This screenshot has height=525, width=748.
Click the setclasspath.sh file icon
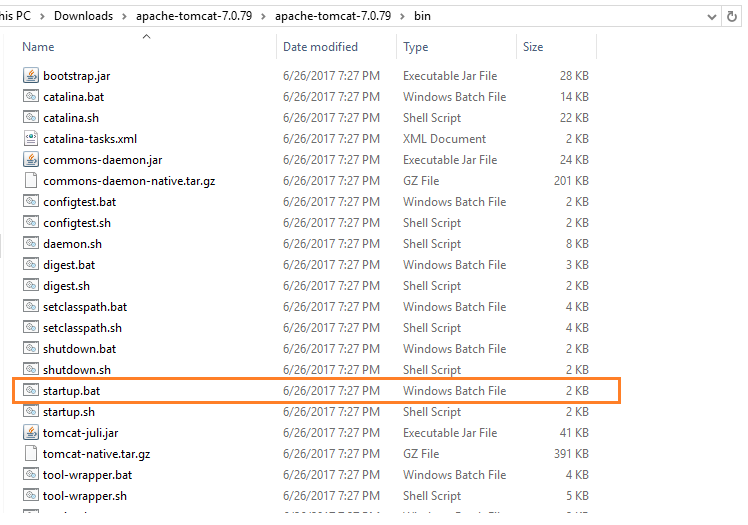[x=31, y=327]
